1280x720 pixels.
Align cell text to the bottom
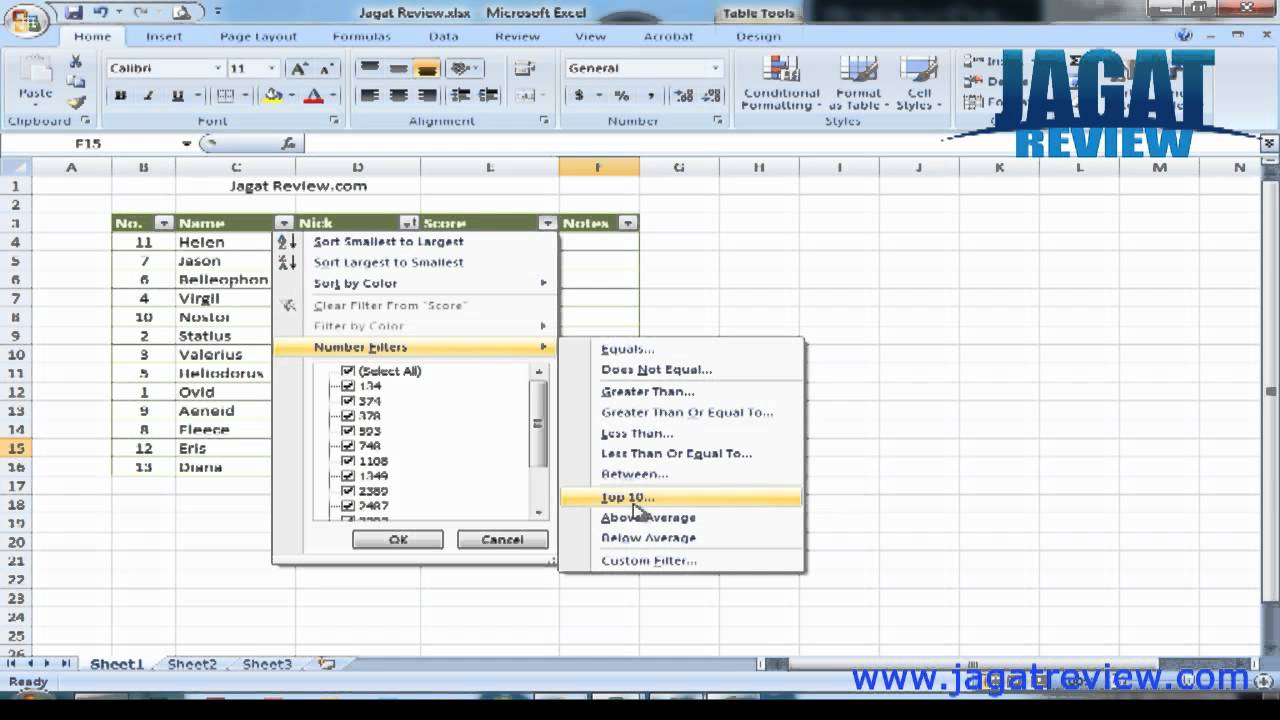[x=427, y=69]
